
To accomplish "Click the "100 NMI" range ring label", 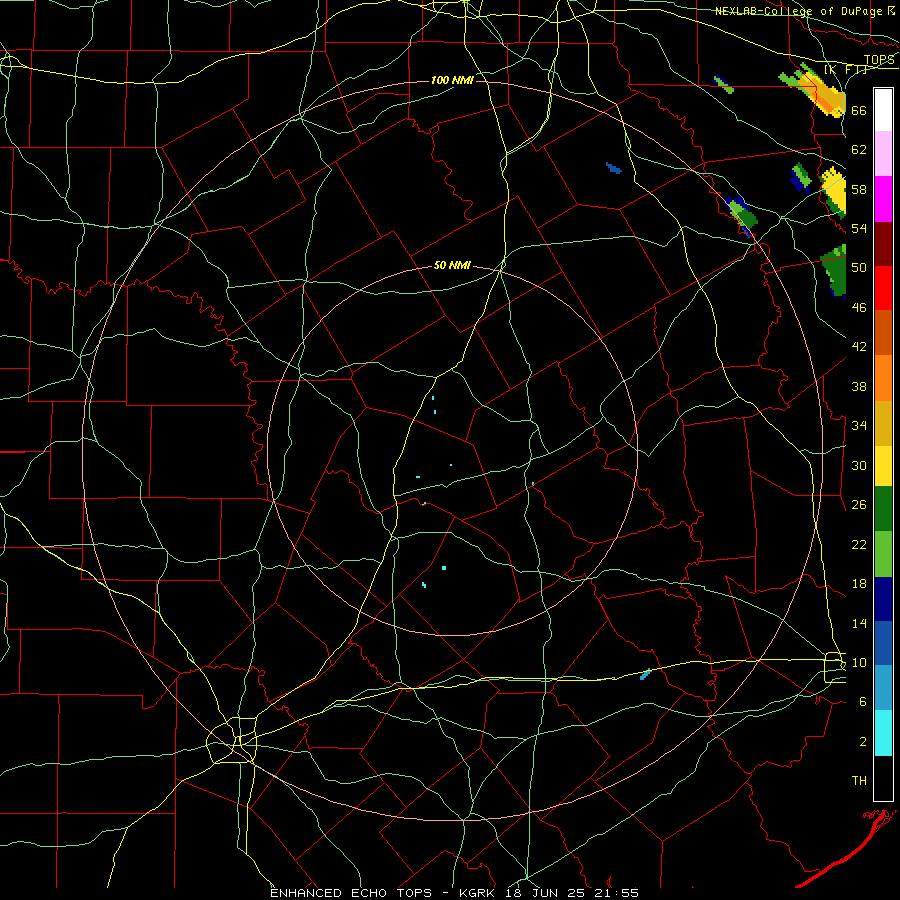I will point(452,80).
